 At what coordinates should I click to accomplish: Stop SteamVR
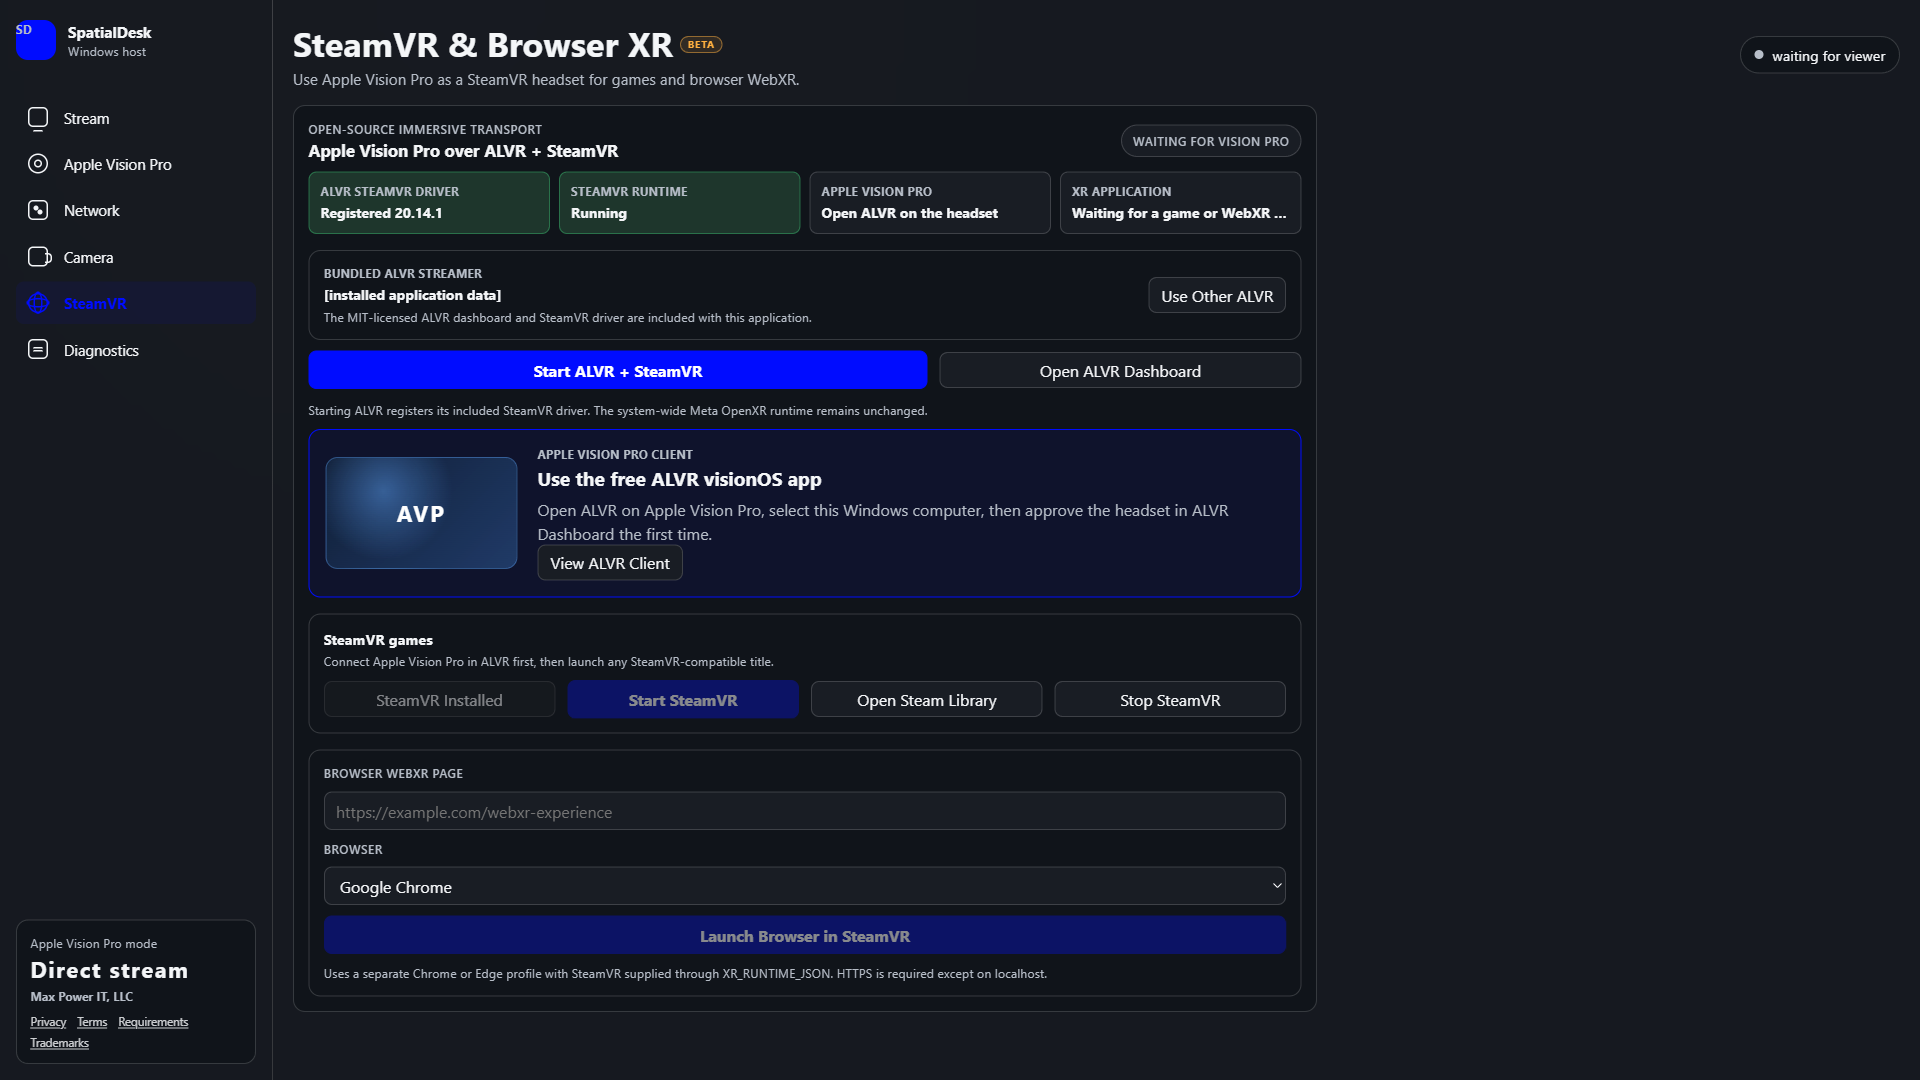coord(1170,700)
